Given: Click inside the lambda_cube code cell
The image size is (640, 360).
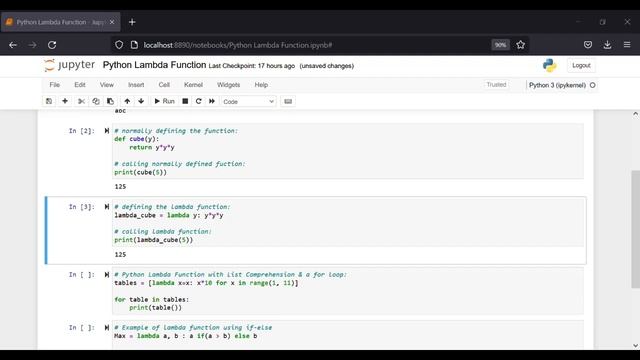Looking at the screenshot, I should (348, 223).
